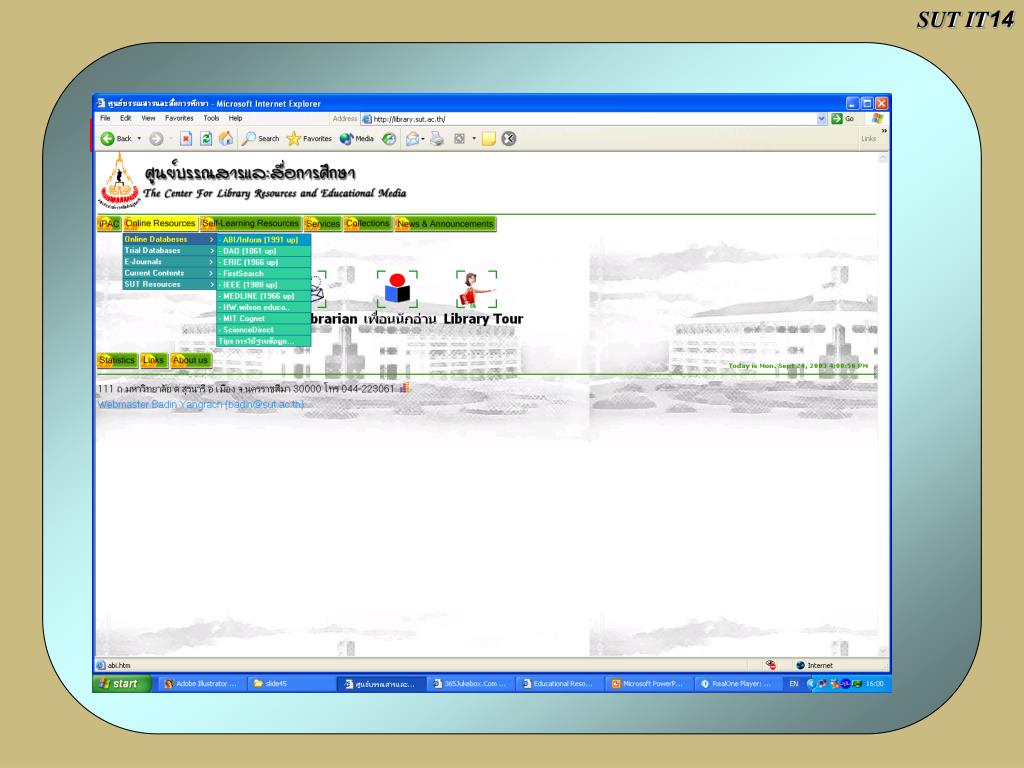Viewport: 1024px width, 768px height.
Task: Switch to Adobe Illustrator taskbar button
Action: point(201,684)
